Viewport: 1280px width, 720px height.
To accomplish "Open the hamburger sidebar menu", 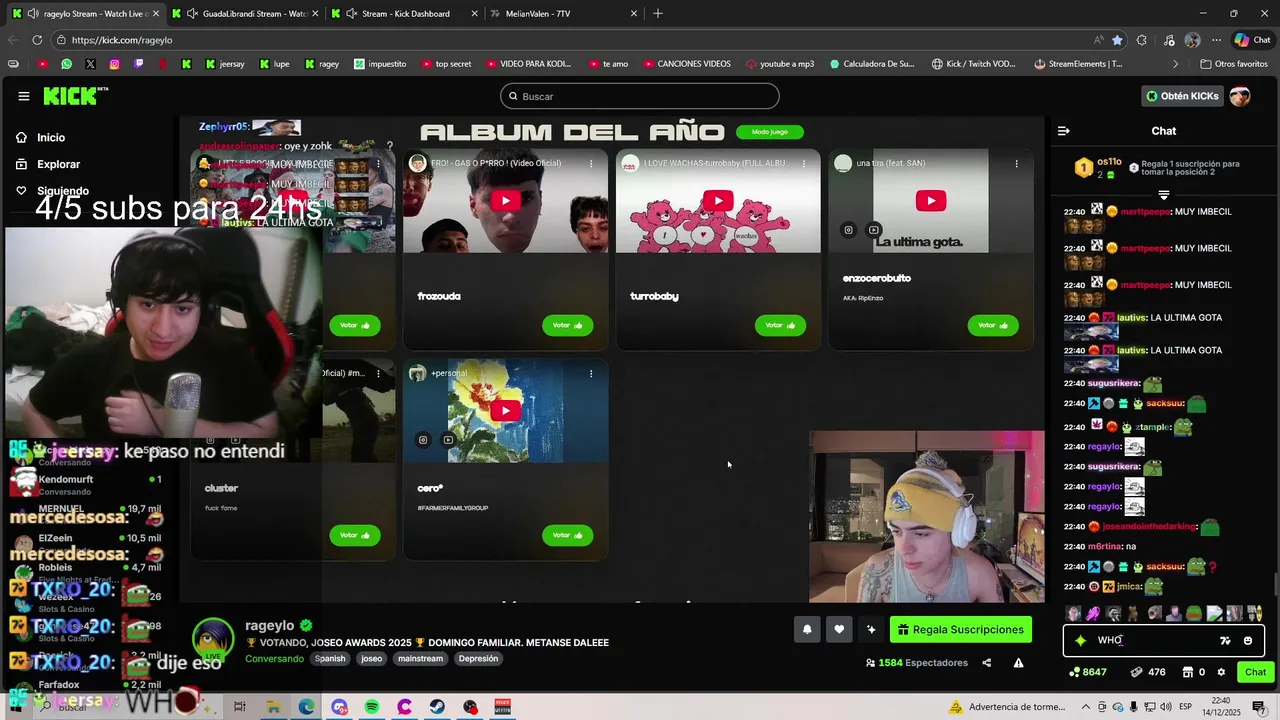I will [24, 96].
